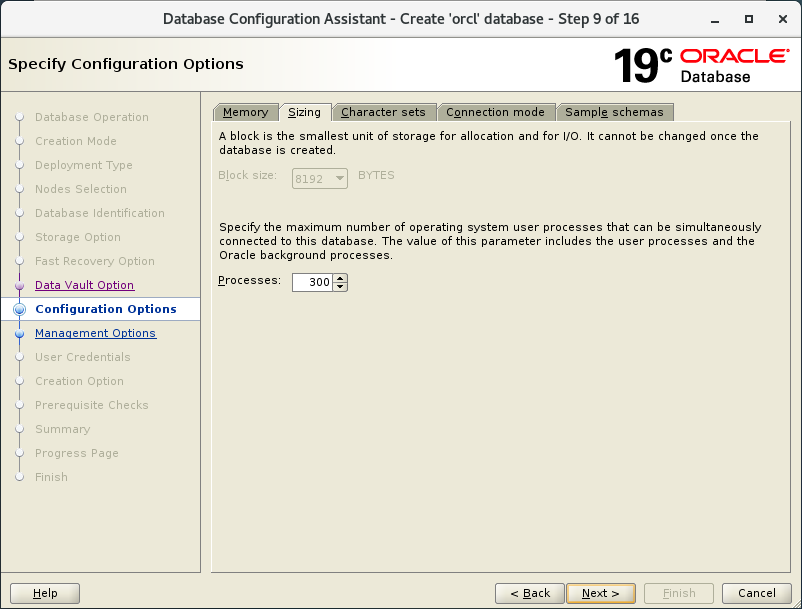Select the Processes value input field

(x=312, y=282)
